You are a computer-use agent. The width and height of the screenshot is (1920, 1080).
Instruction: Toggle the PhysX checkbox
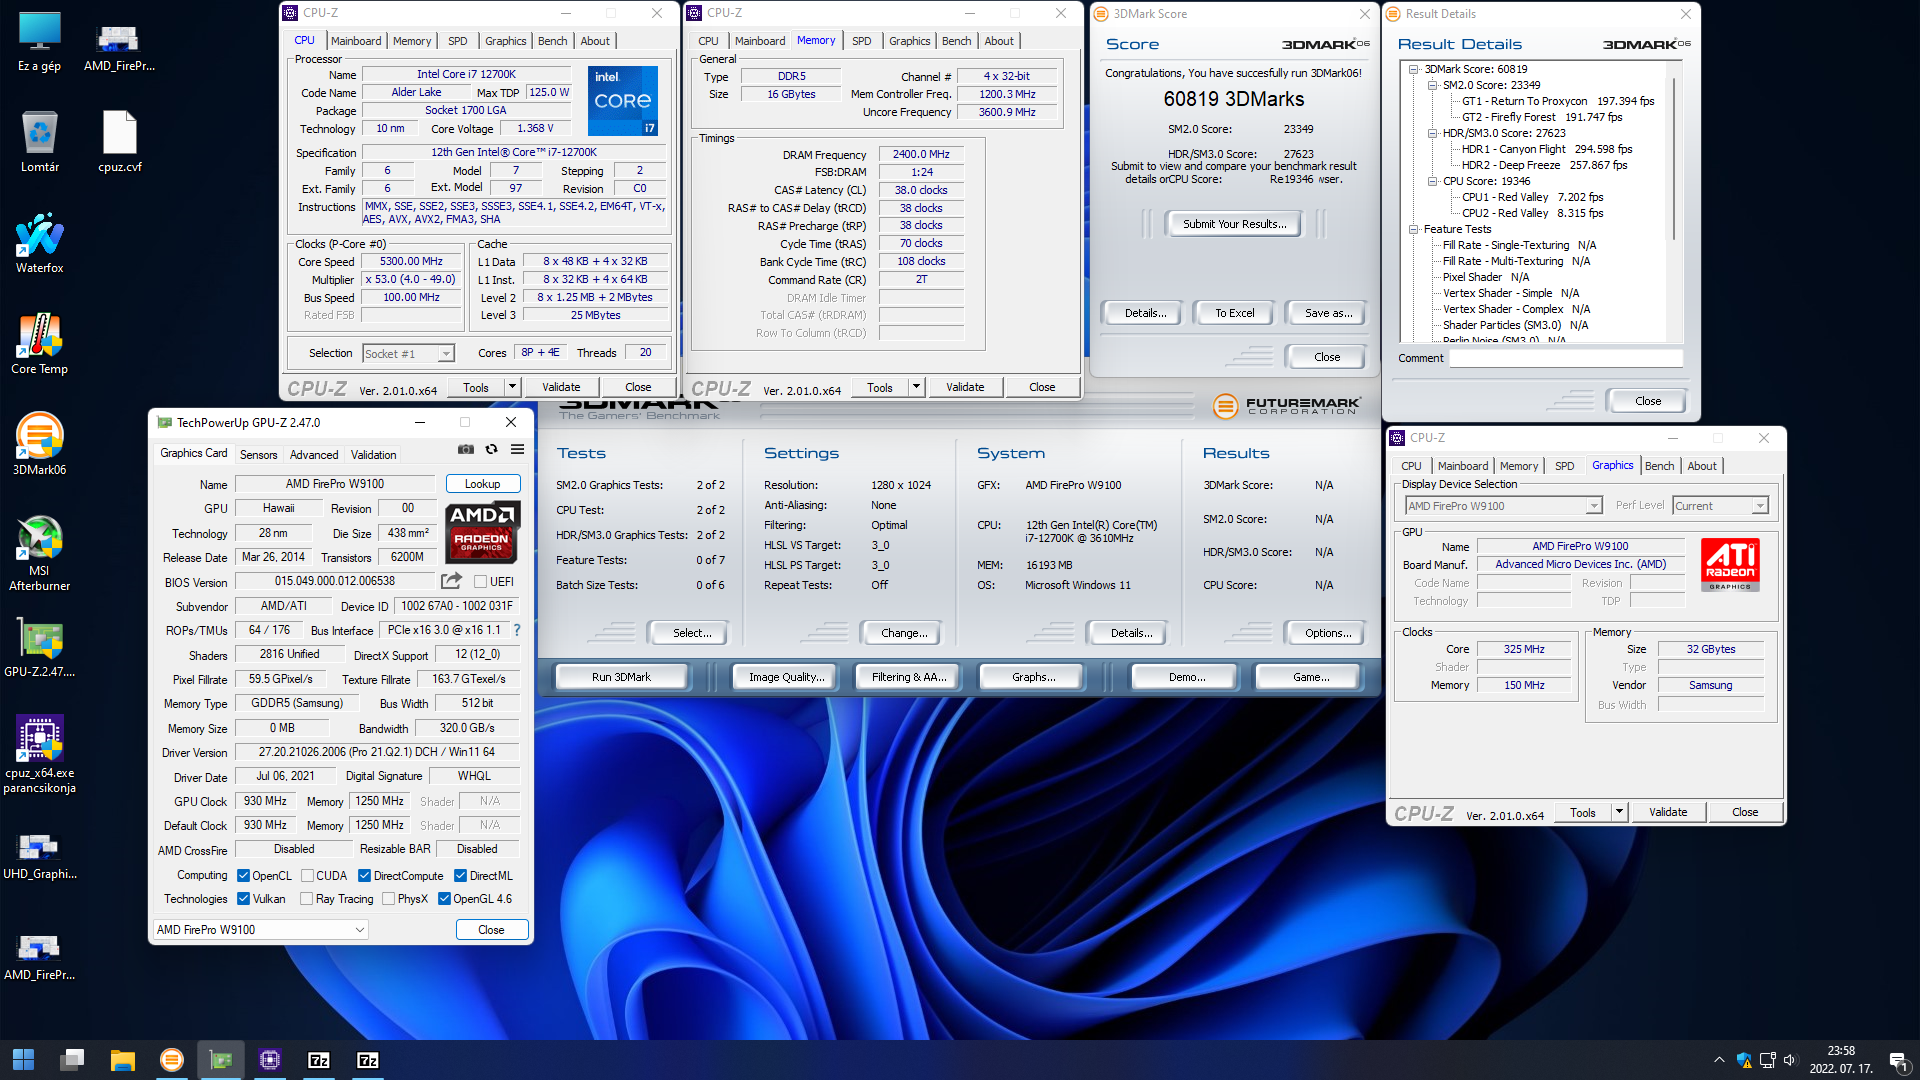tap(388, 899)
